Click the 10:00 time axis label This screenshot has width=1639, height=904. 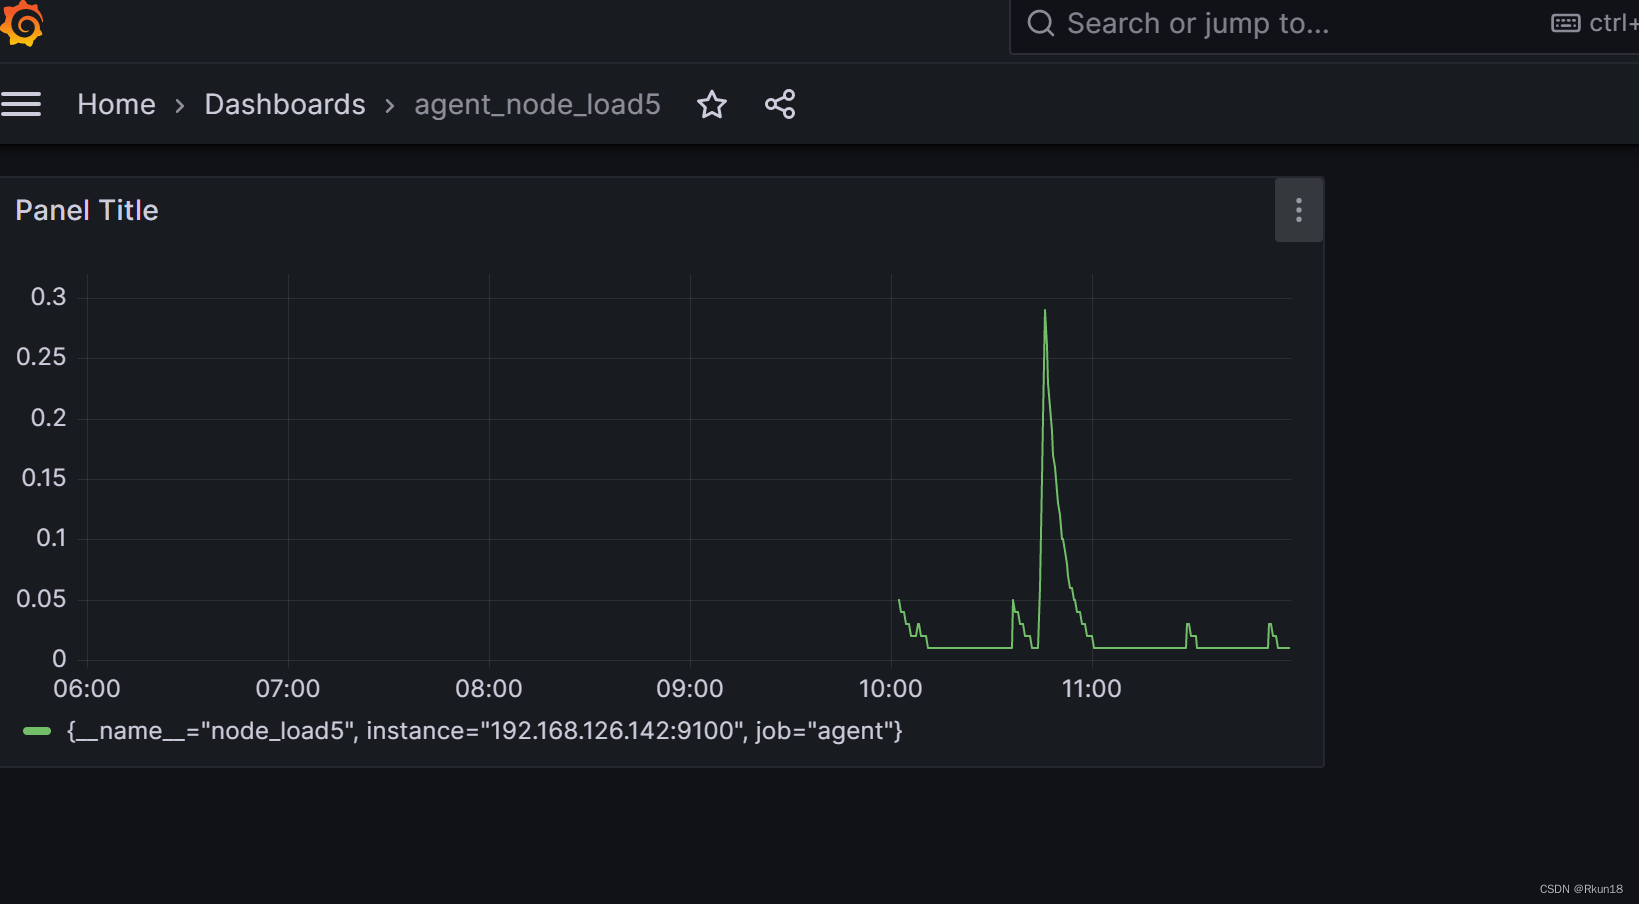pos(891,689)
